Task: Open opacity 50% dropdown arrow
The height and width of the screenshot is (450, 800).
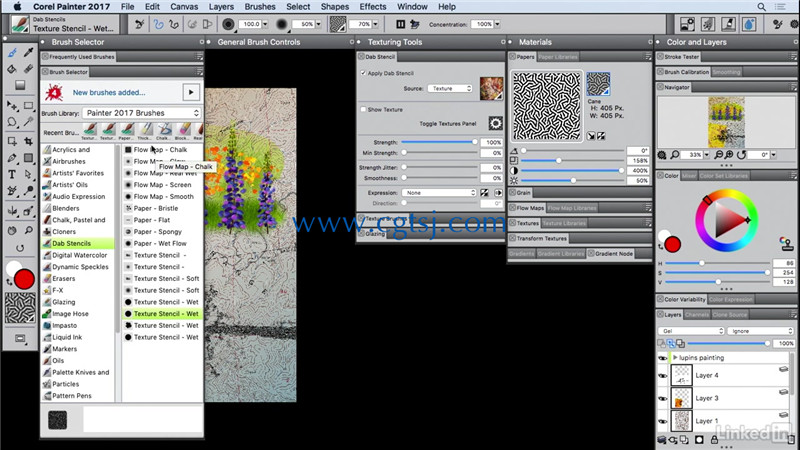Action: 318,24
